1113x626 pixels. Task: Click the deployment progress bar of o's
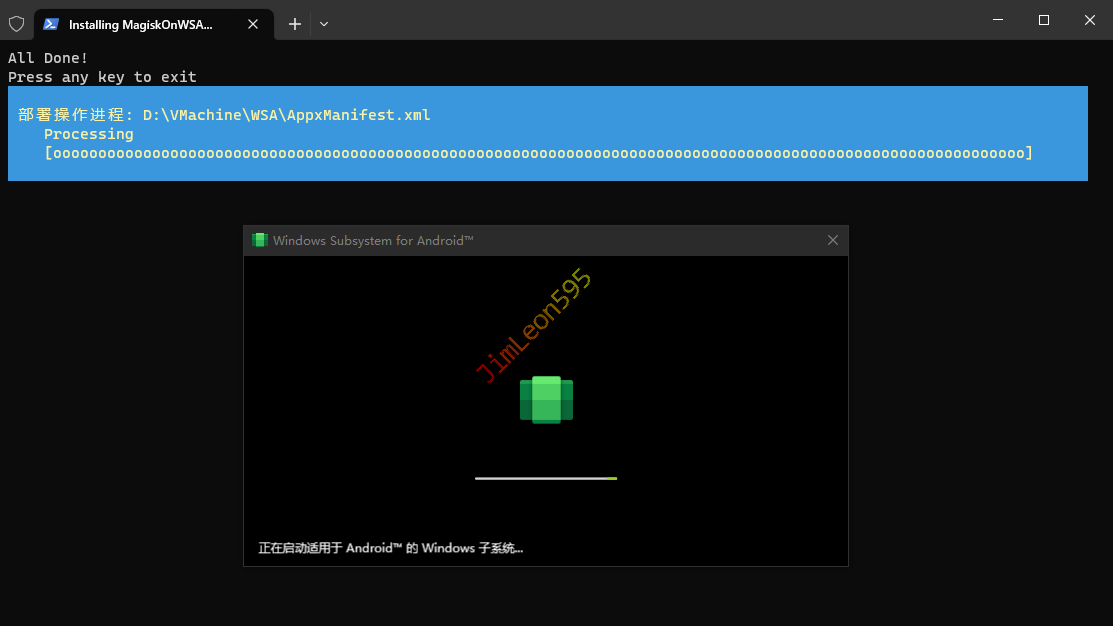point(538,153)
